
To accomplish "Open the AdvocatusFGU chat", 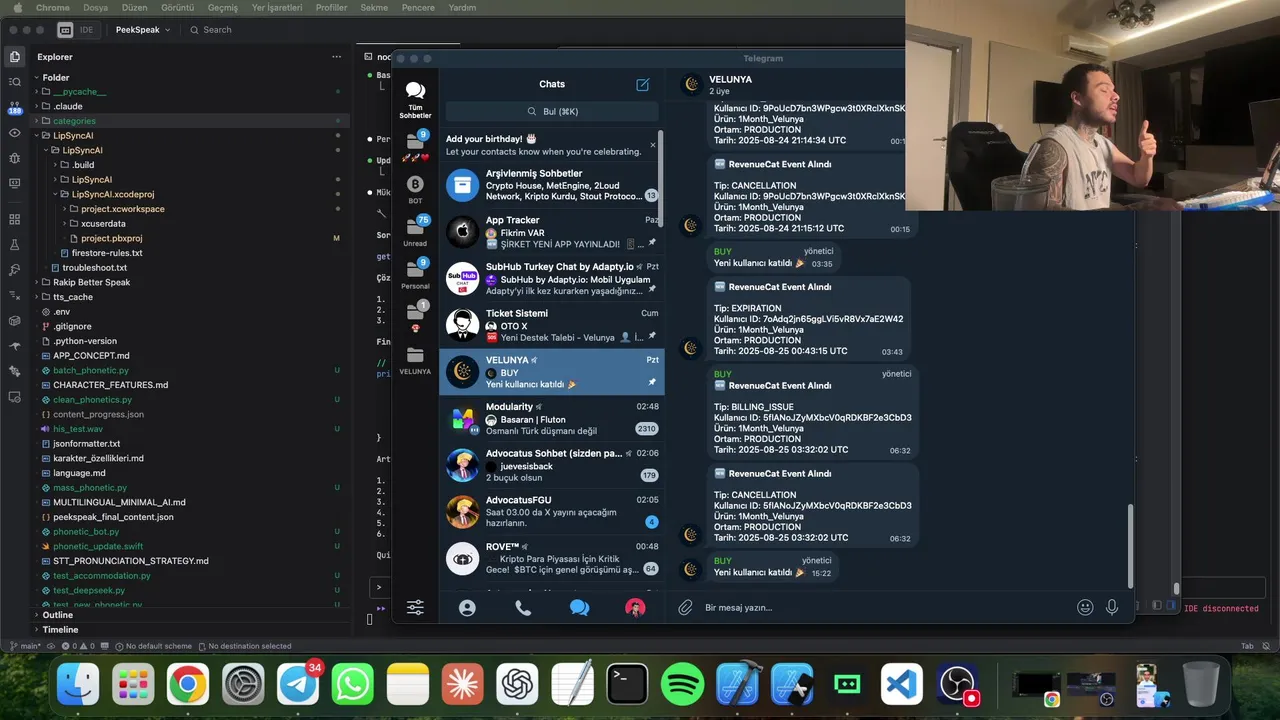I will [552, 512].
